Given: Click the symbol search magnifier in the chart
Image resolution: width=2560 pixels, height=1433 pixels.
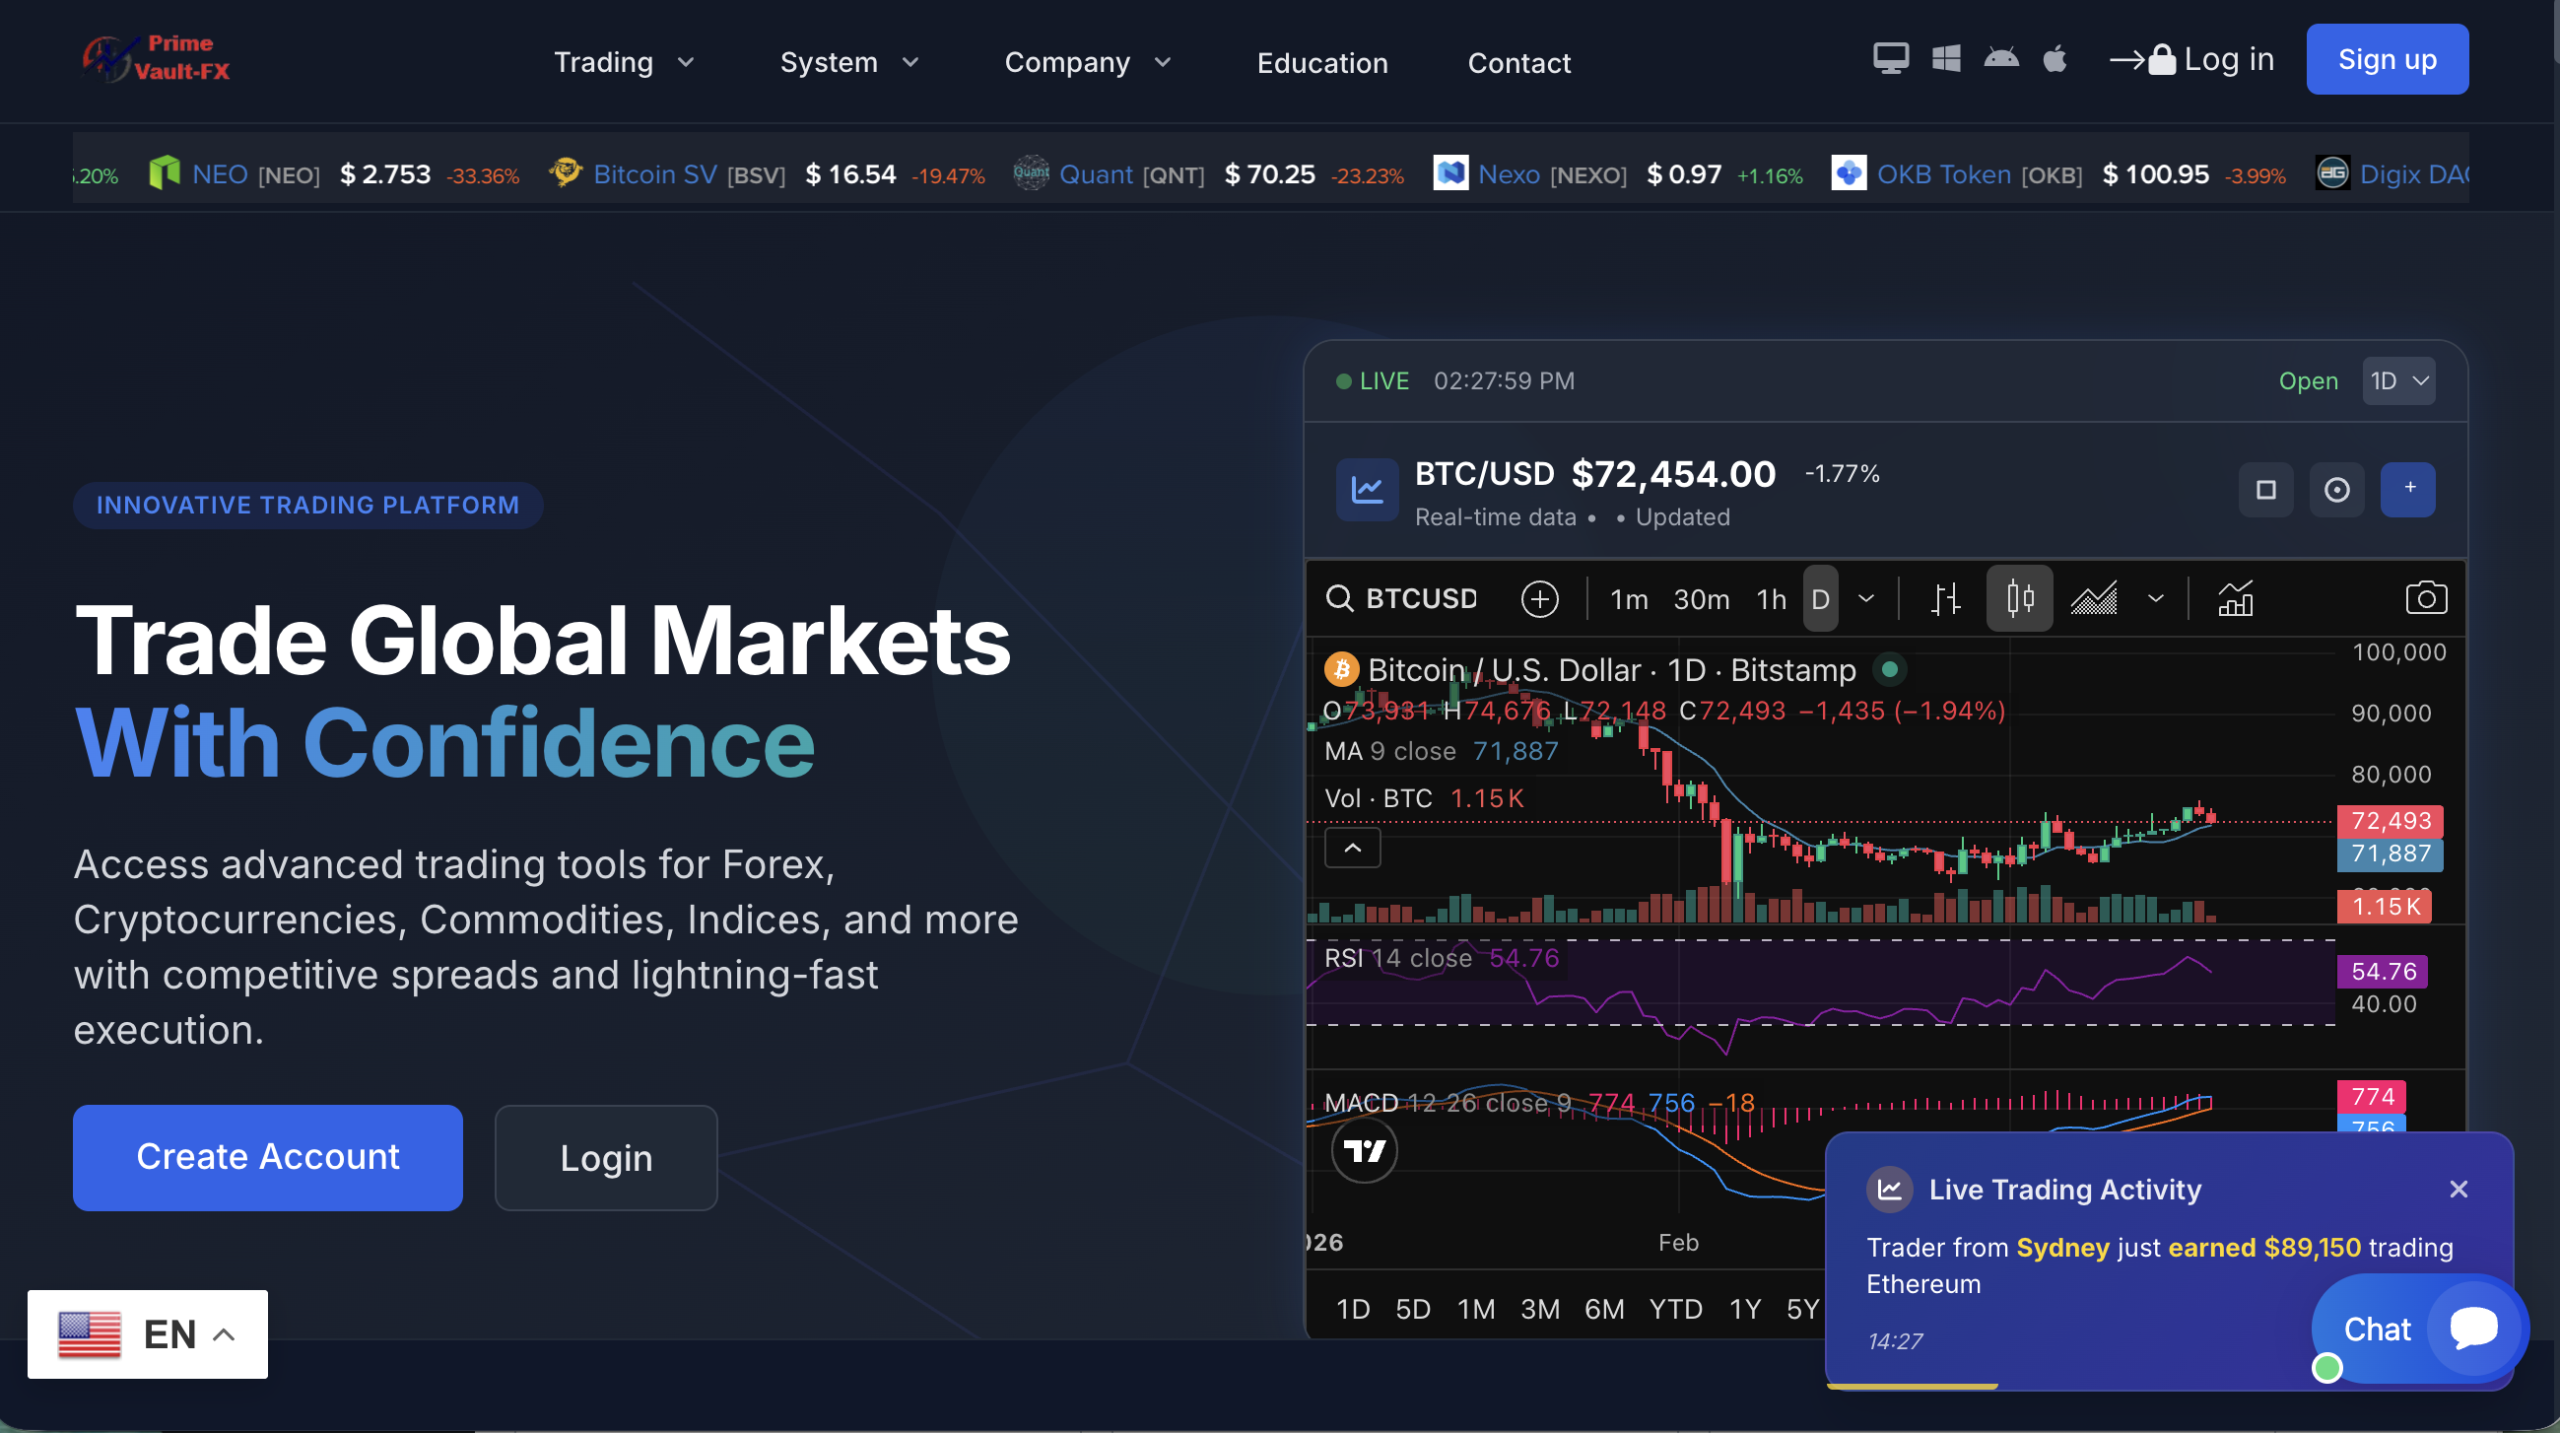Looking at the screenshot, I should (x=1340, y=598).
